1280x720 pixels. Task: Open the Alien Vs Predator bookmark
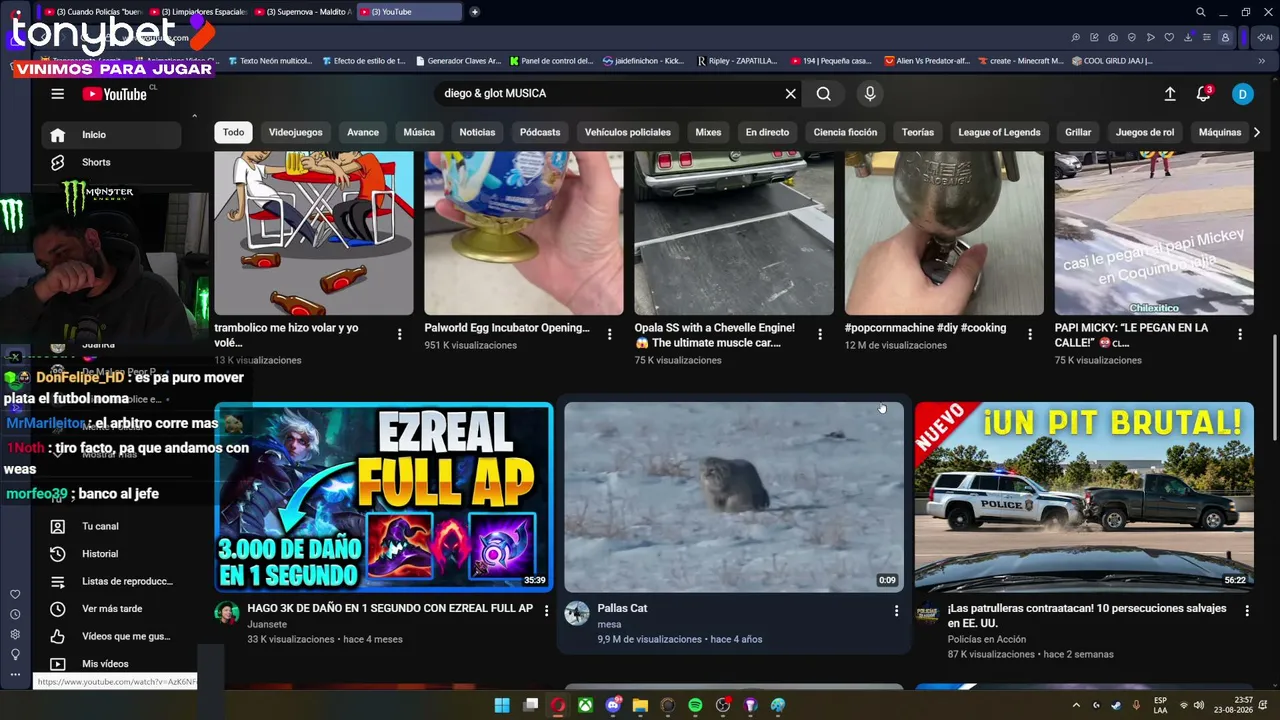tap(927, 61)
